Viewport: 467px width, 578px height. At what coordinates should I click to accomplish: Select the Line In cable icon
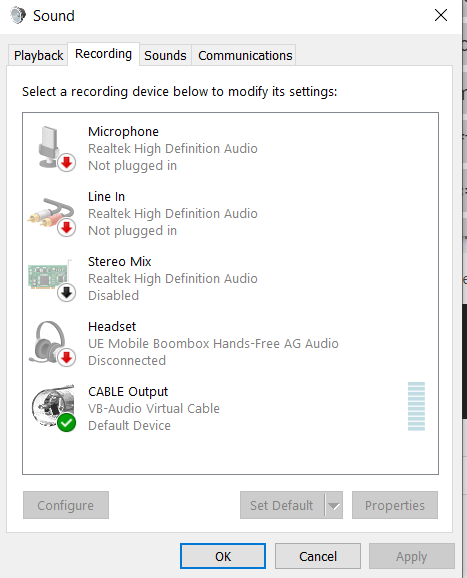click(x=52, y=213)
